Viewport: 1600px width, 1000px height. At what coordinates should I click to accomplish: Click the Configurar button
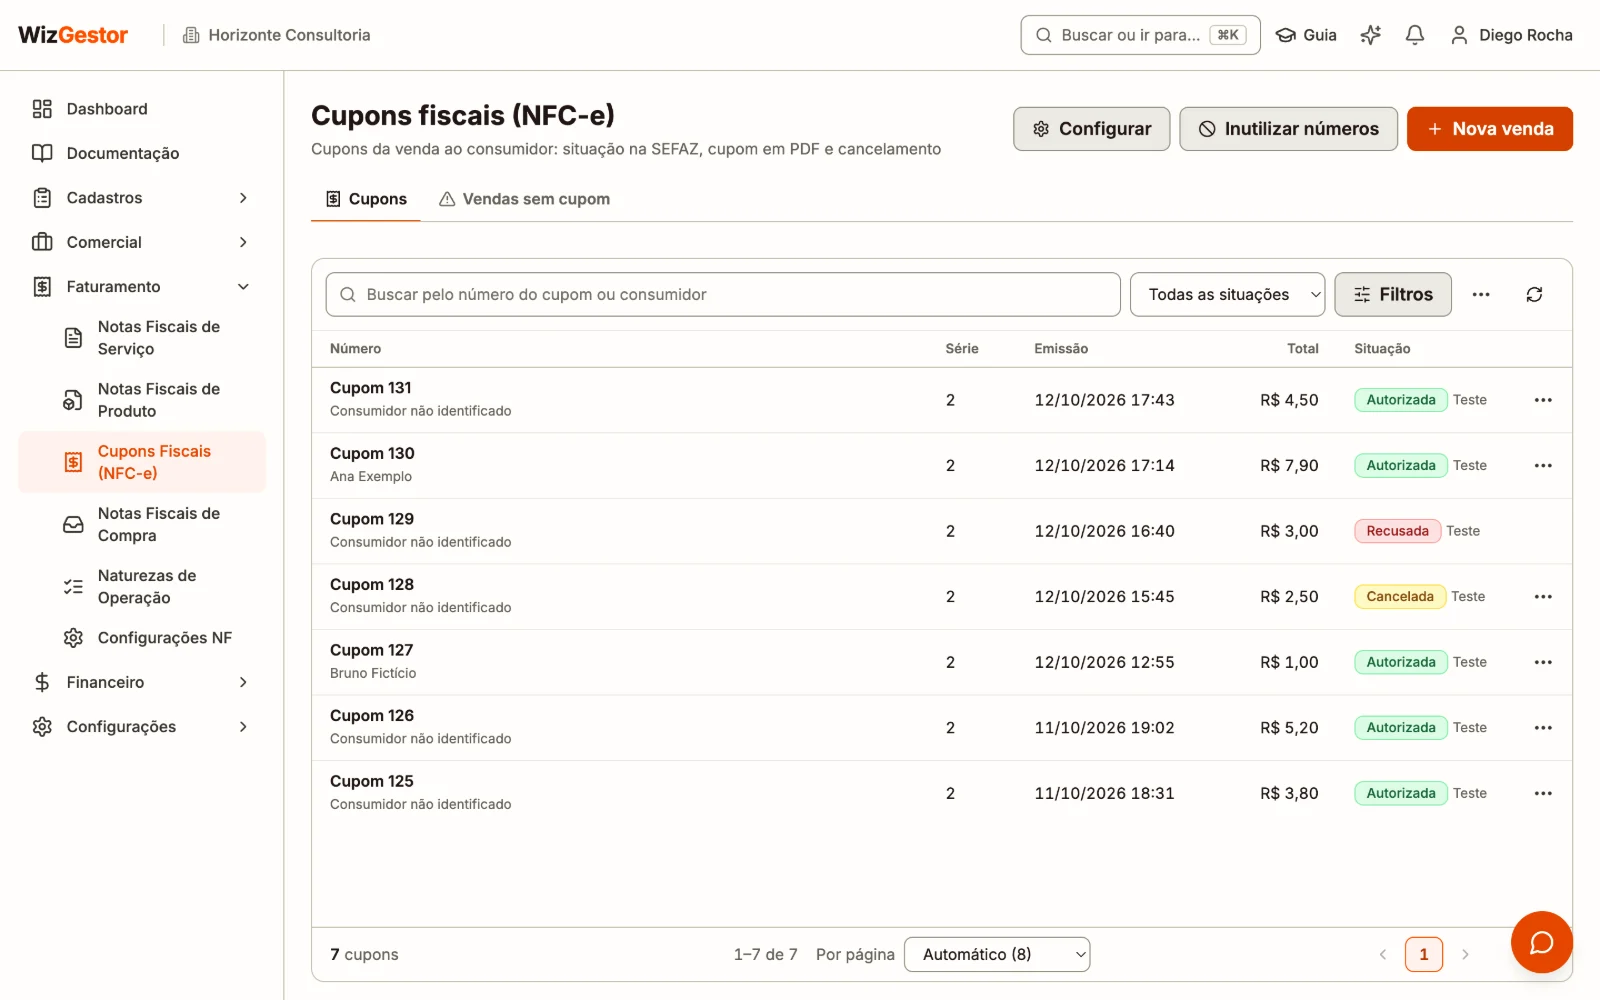pos(1091,129)
